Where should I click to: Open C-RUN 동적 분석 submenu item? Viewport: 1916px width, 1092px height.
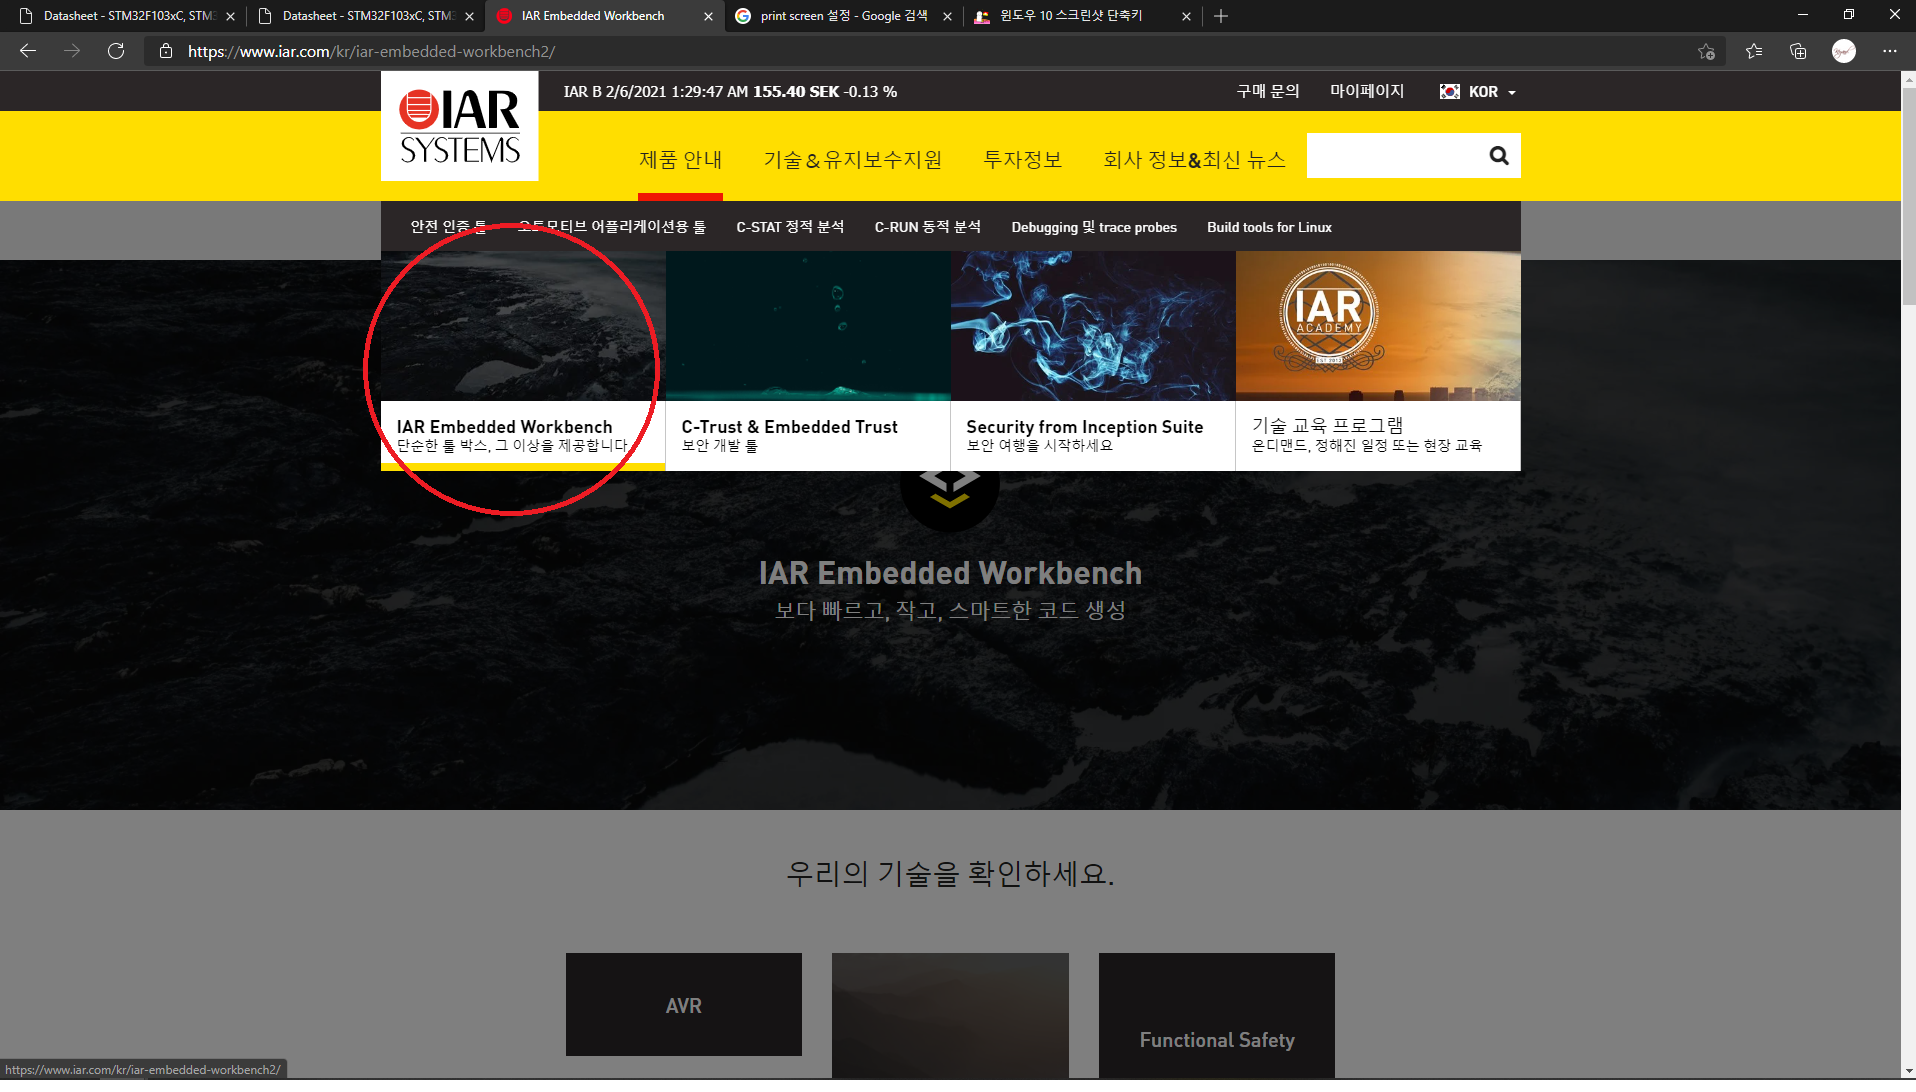click(928, 227)
